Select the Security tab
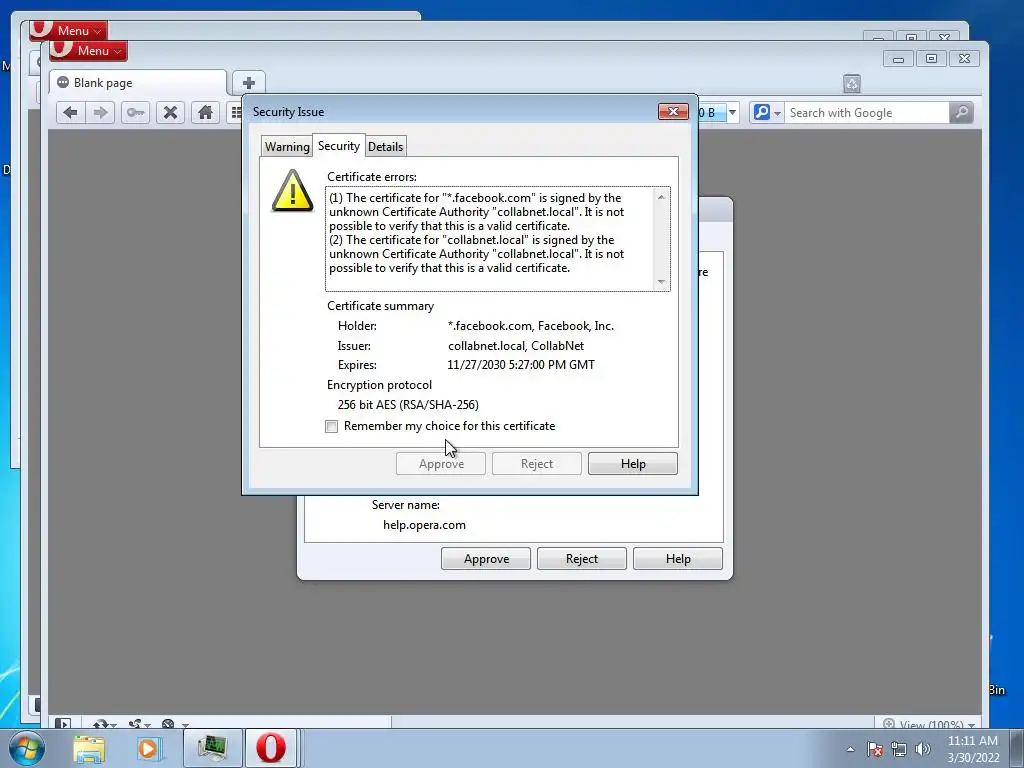 pos(339,146)
